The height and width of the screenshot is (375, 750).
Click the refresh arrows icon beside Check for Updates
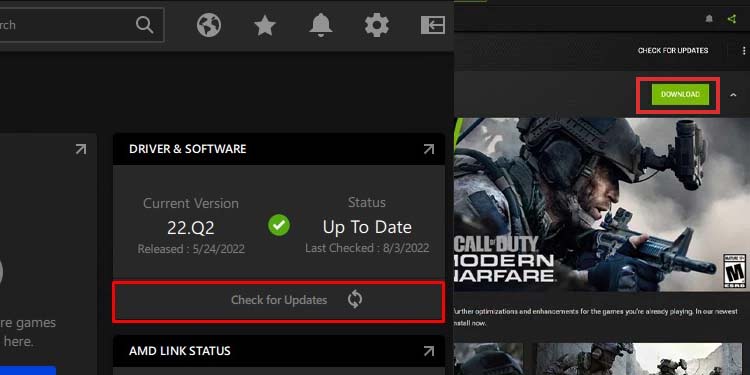[355, 300]
